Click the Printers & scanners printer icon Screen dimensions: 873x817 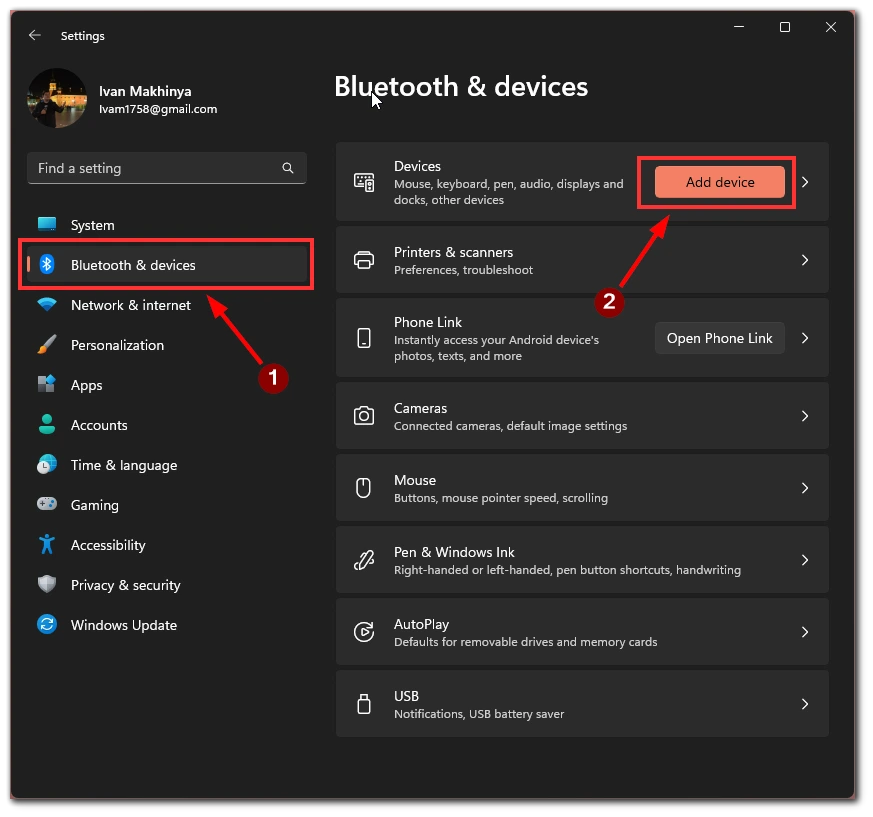coord(364,260)
